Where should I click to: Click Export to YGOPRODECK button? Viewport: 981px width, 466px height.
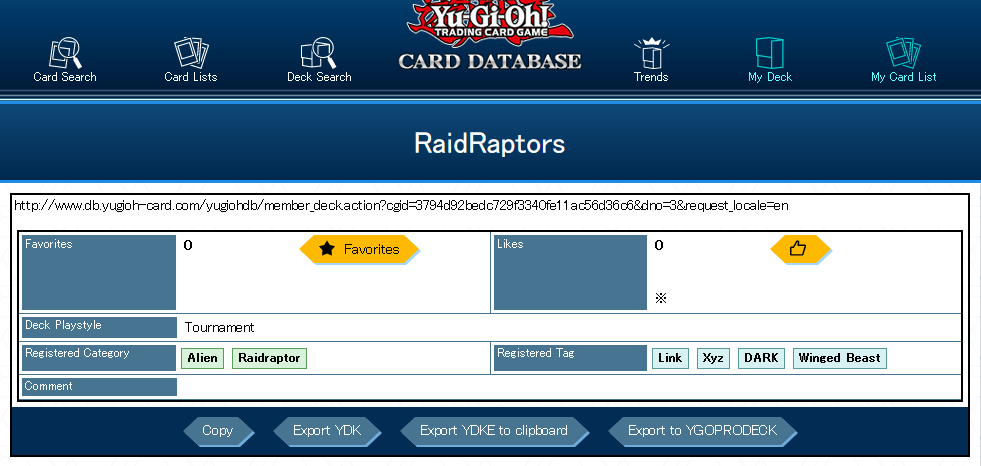tap(703, 431)
